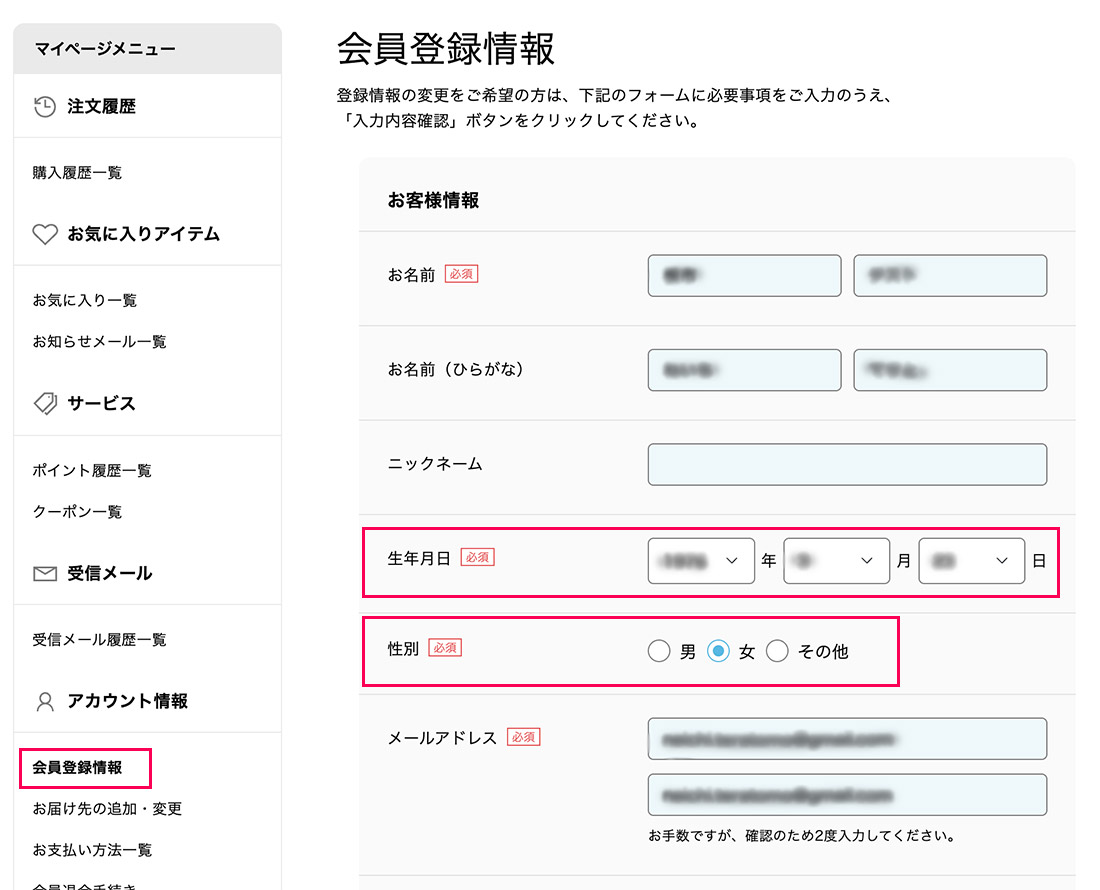Click the person icon beside アカウント情報

(45, 702)
